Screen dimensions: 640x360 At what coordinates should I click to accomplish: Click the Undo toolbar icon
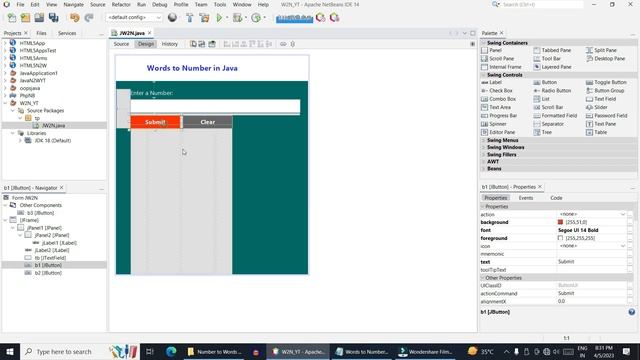(x=74, y=18)
